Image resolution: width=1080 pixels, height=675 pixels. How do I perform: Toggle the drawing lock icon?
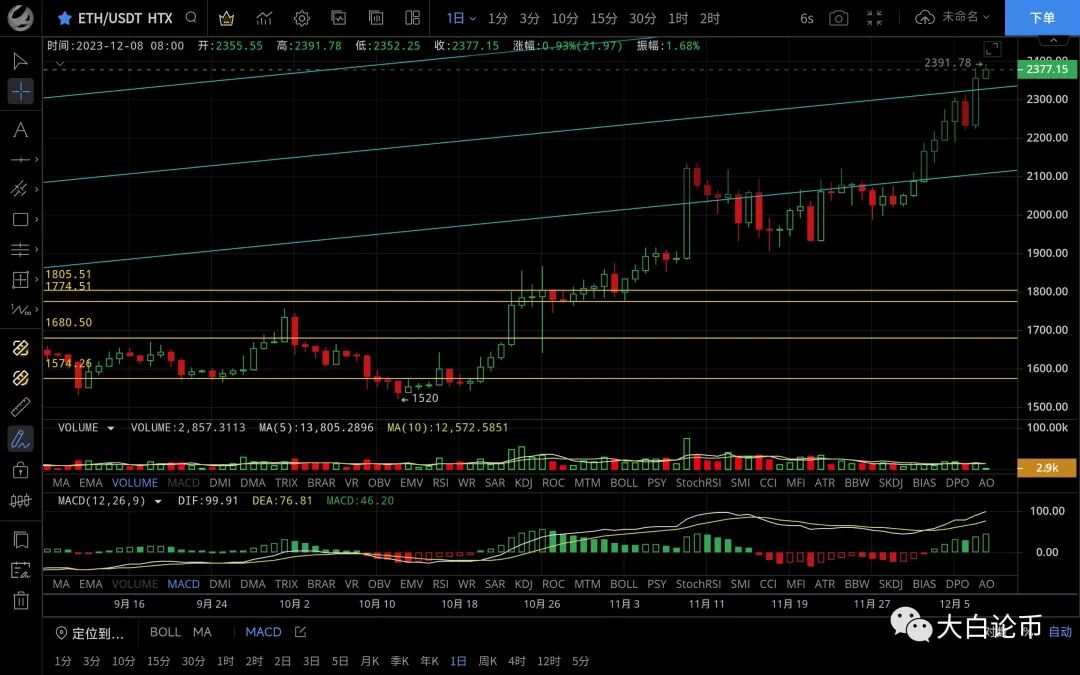[x=21, y=470]
